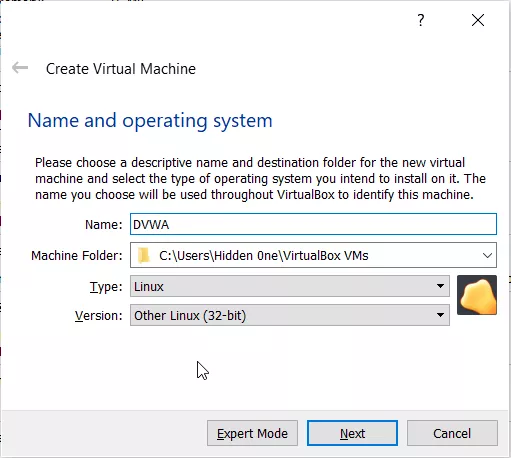The image size is (511, 458).
Task: Open the Machine Folder dropdown
Action: tap(313, 255)
